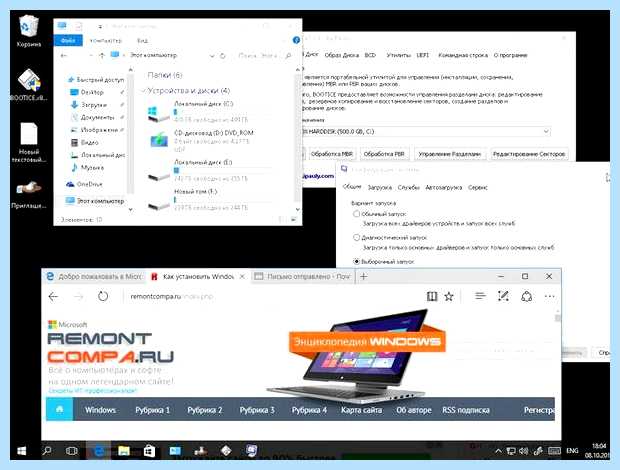Select Быстрый доступ in Explorer sidebar

[x=96, y=79]
